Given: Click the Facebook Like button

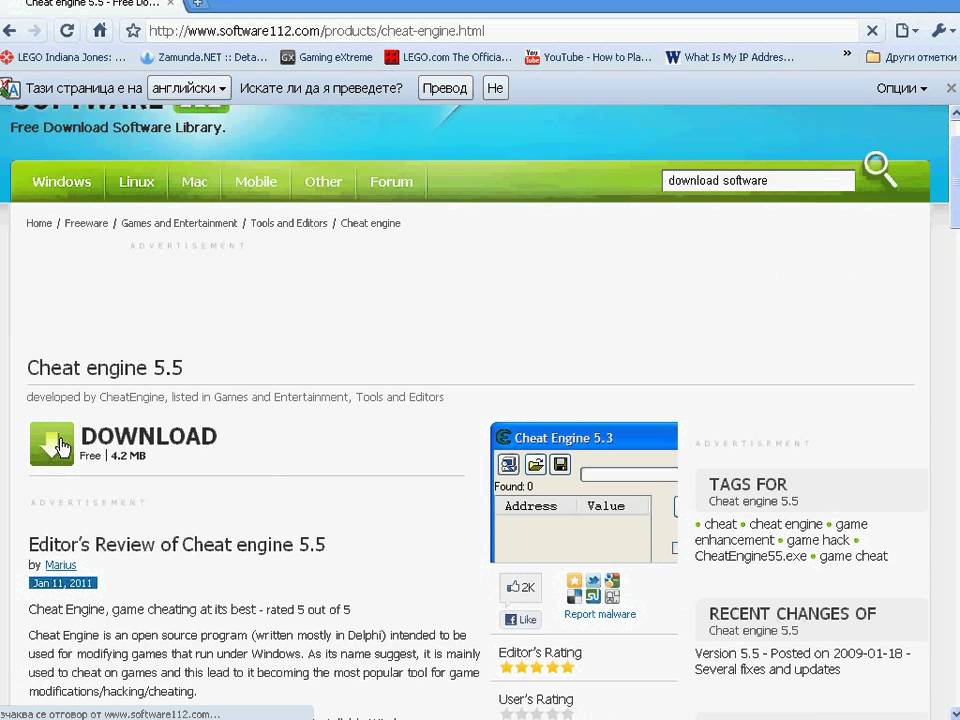Looking at the screenshot, I should click(520, 620).
